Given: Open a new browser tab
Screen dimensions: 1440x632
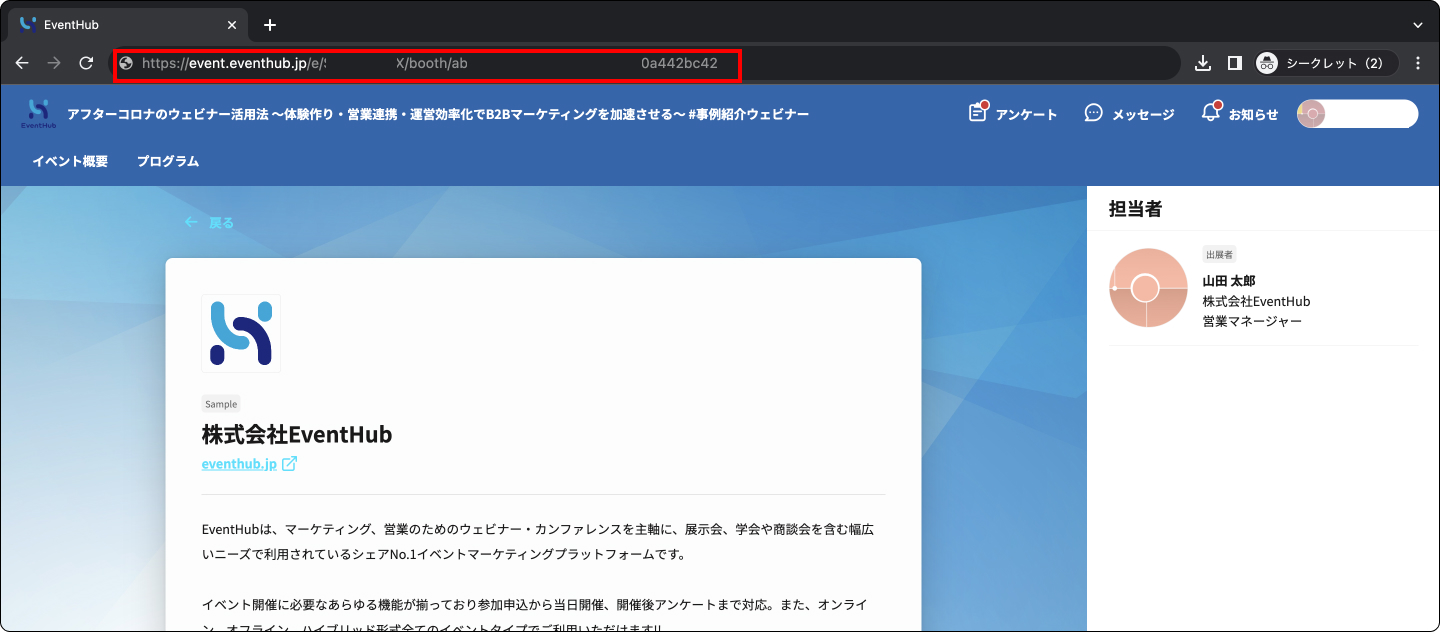Looking at the screenshot, I should tap(269, 25).
